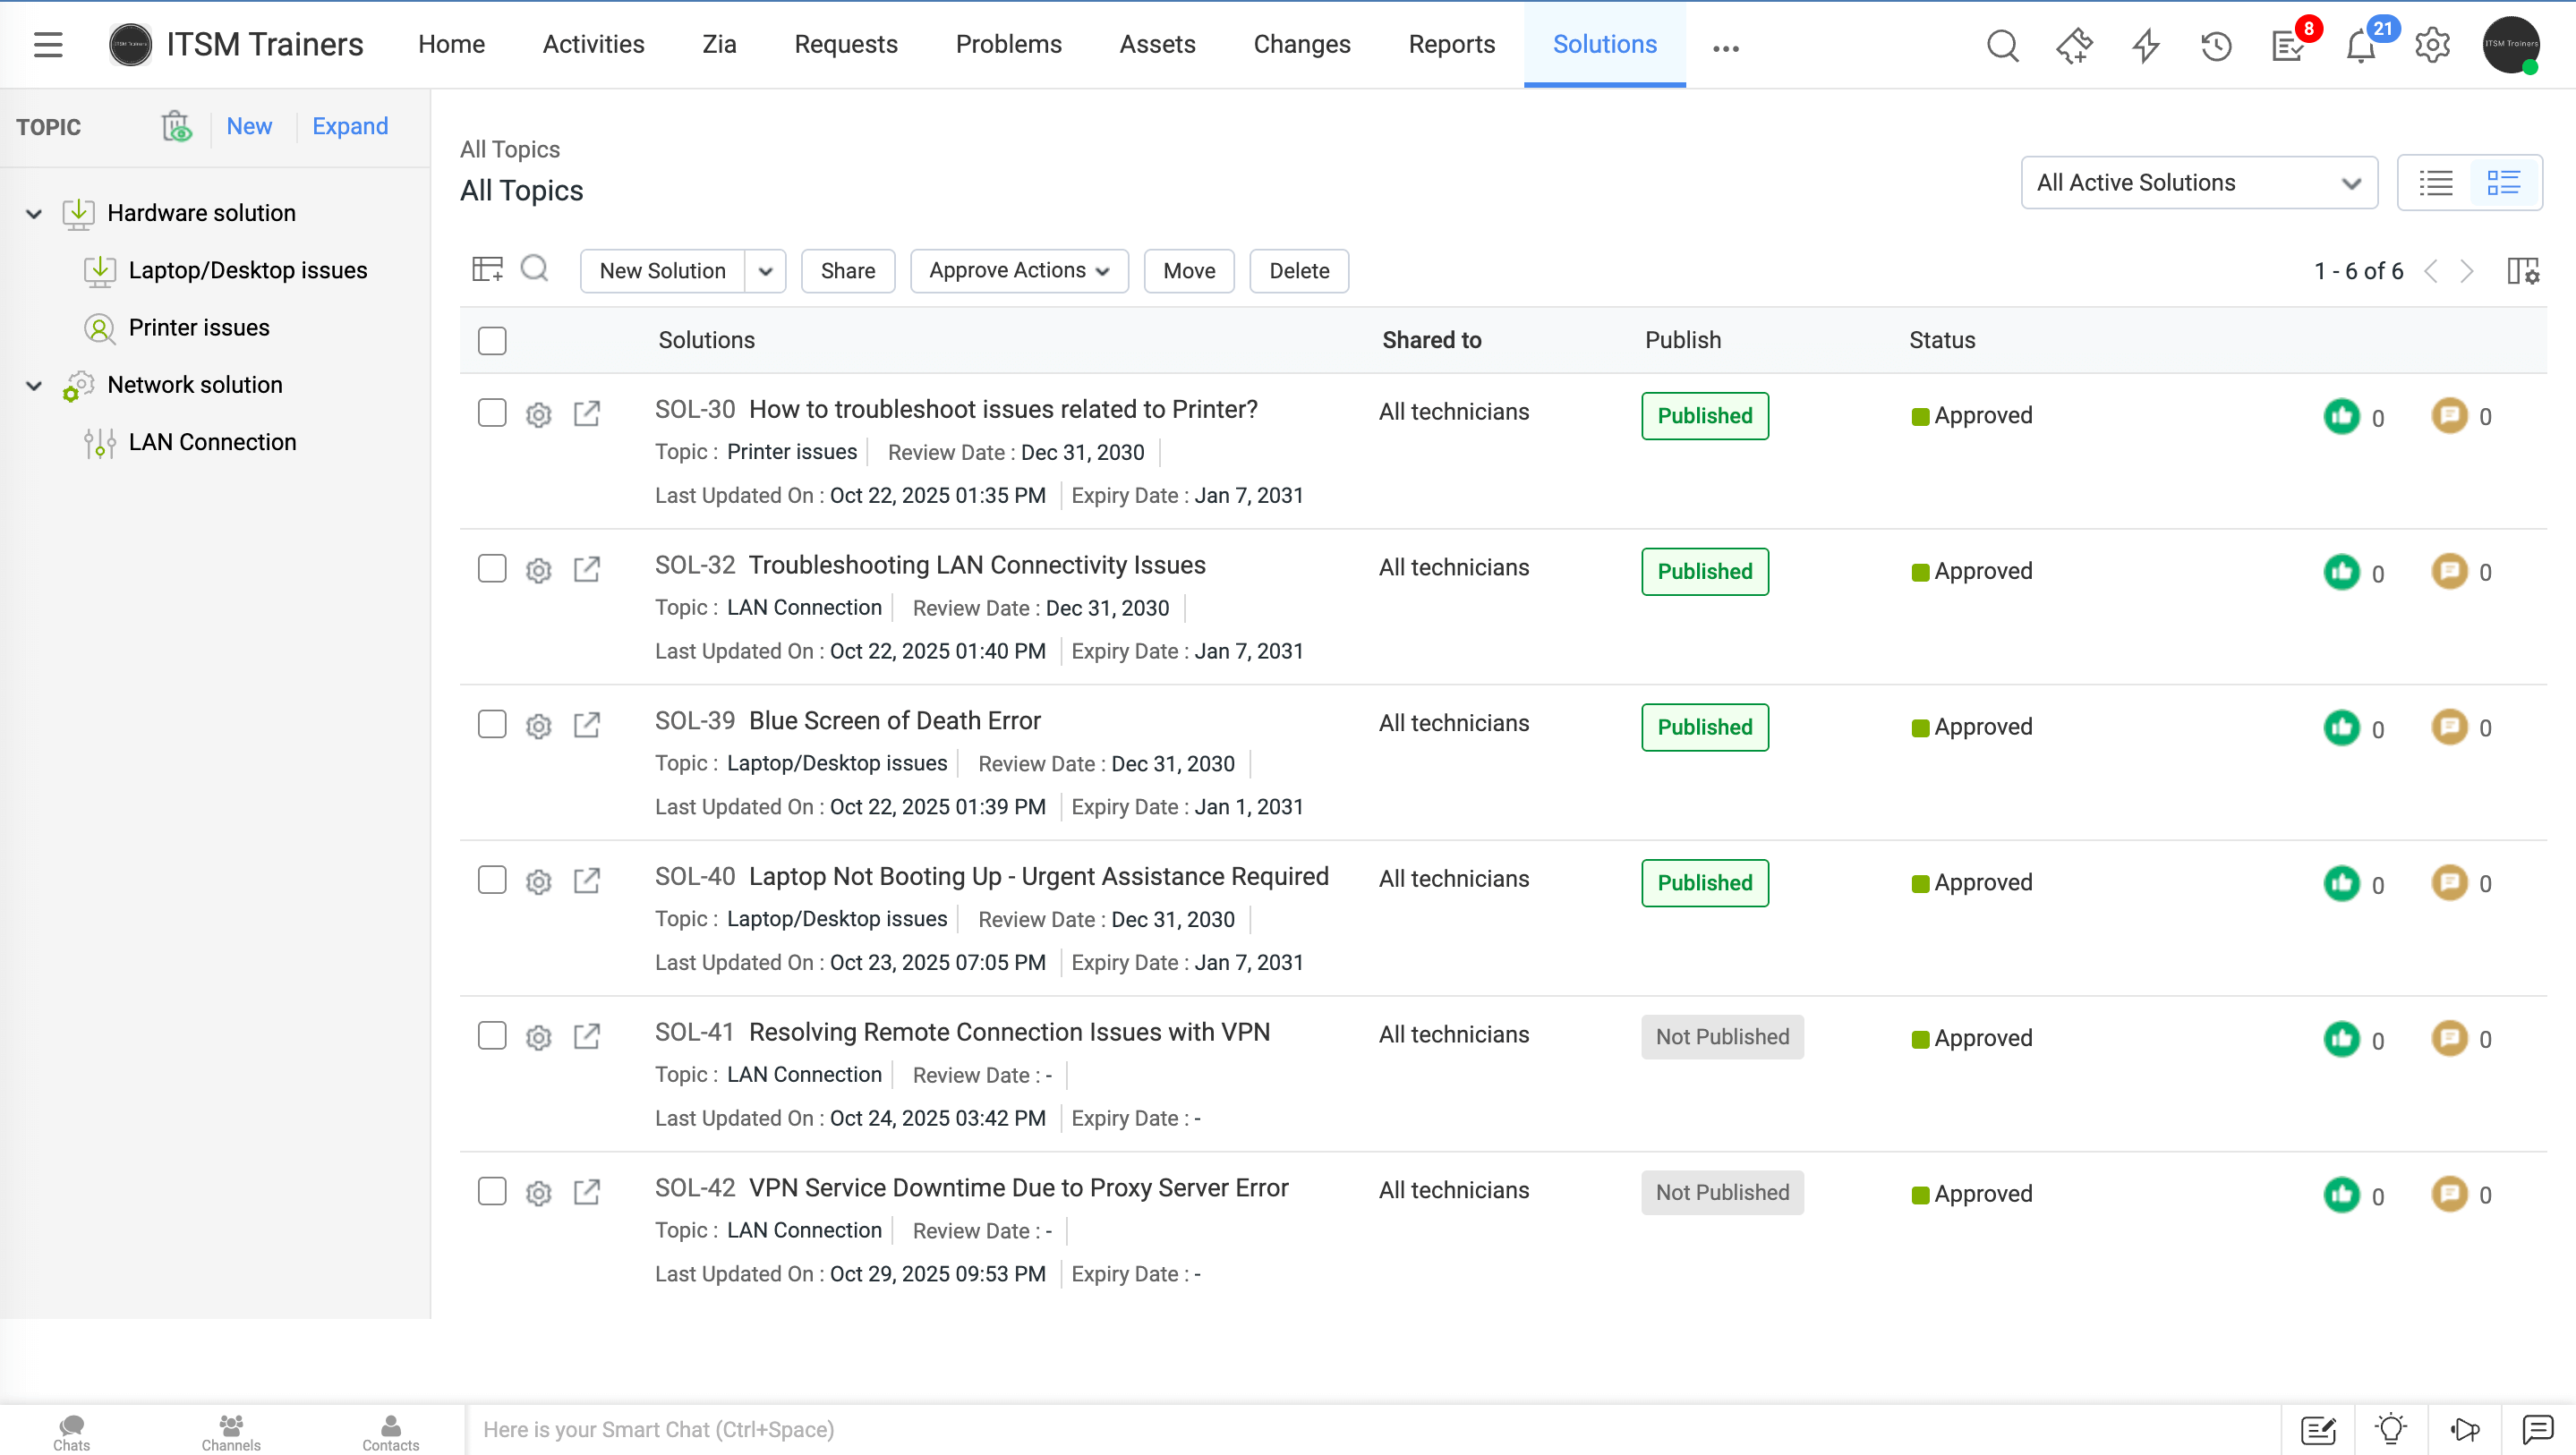Click the Expand topics link
The image size is (2576, 1455).
pyautogui.click(x=349, y=127)
